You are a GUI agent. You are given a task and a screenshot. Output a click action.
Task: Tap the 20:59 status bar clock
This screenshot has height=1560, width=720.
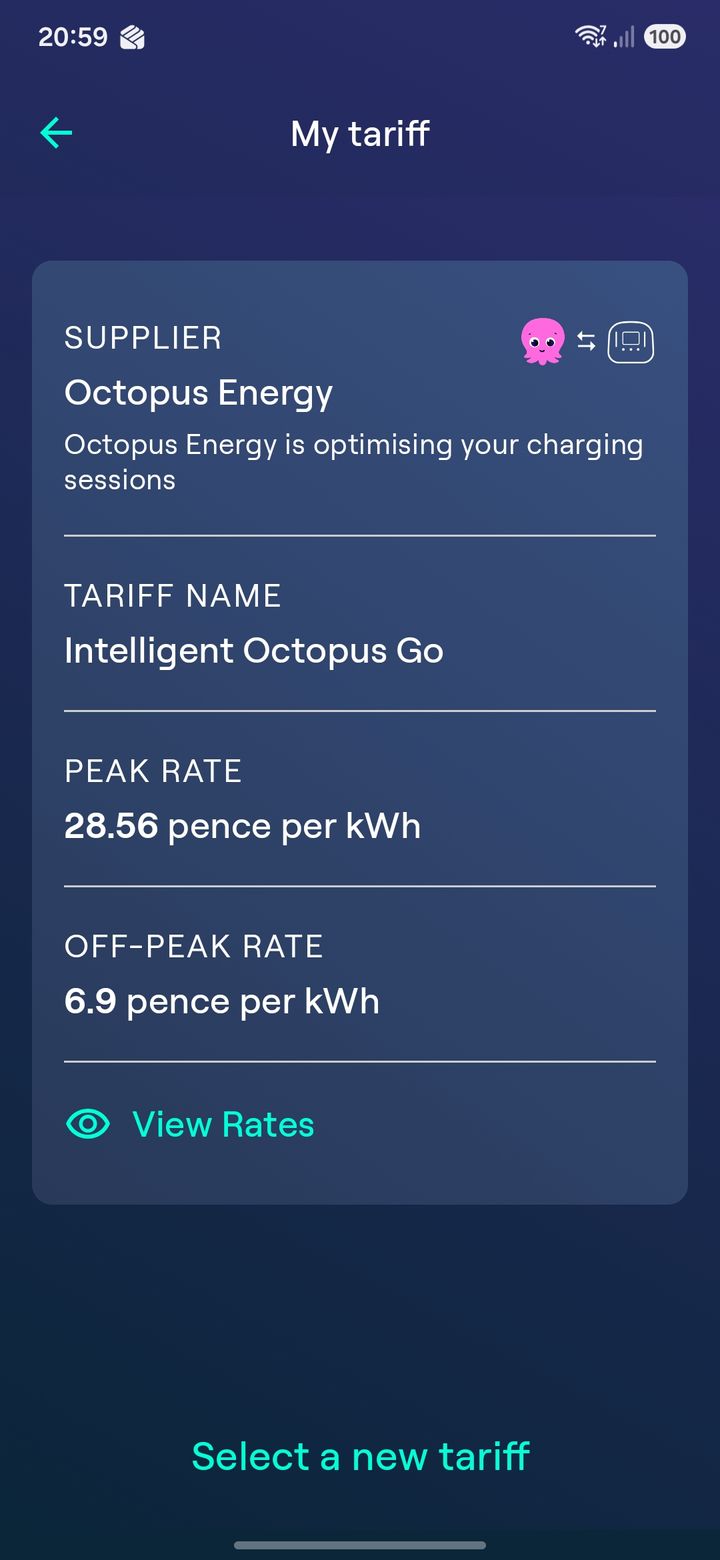[x=73, y=37]
